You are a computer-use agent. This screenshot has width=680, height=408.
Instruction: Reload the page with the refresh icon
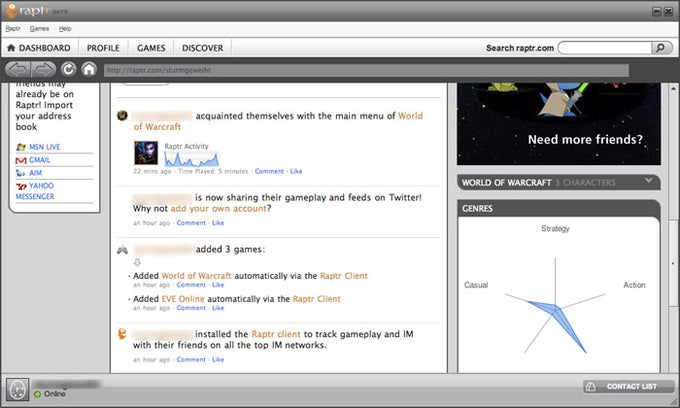click(x=69, y=69)
